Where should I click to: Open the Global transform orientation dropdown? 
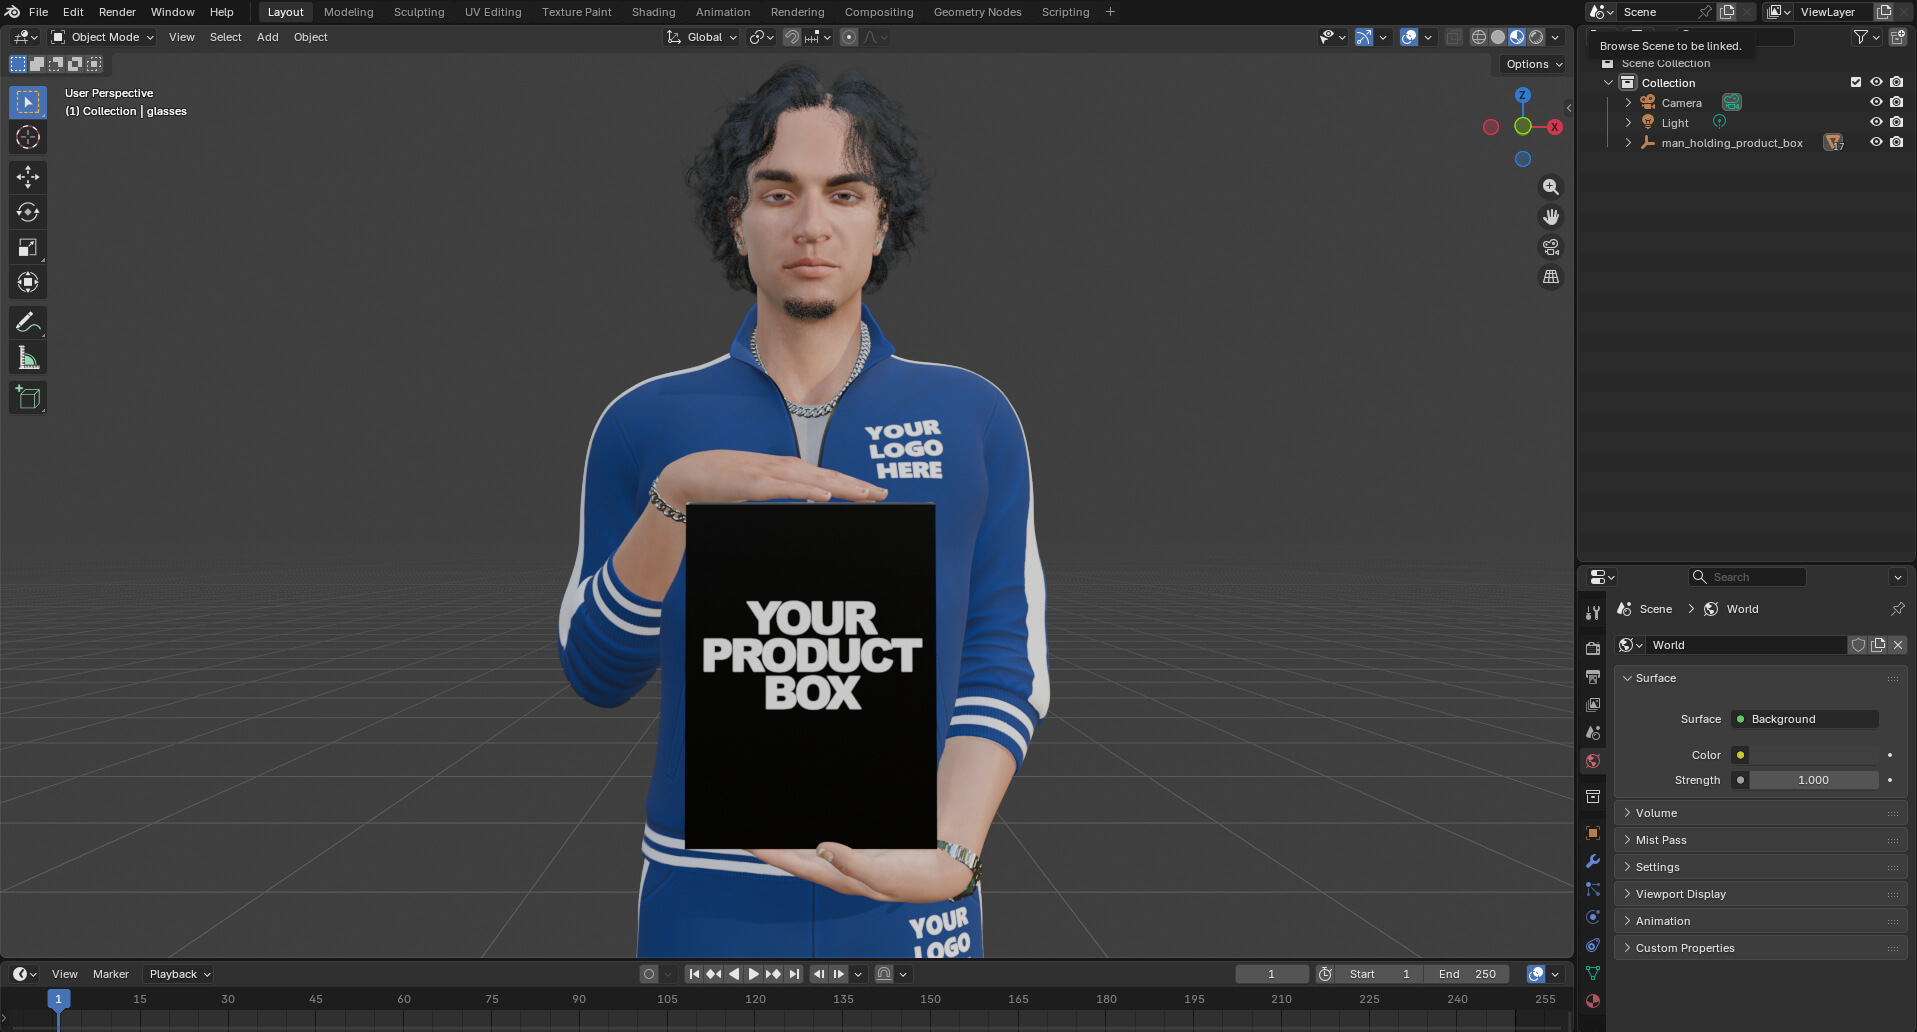click(x=702, y=37)
